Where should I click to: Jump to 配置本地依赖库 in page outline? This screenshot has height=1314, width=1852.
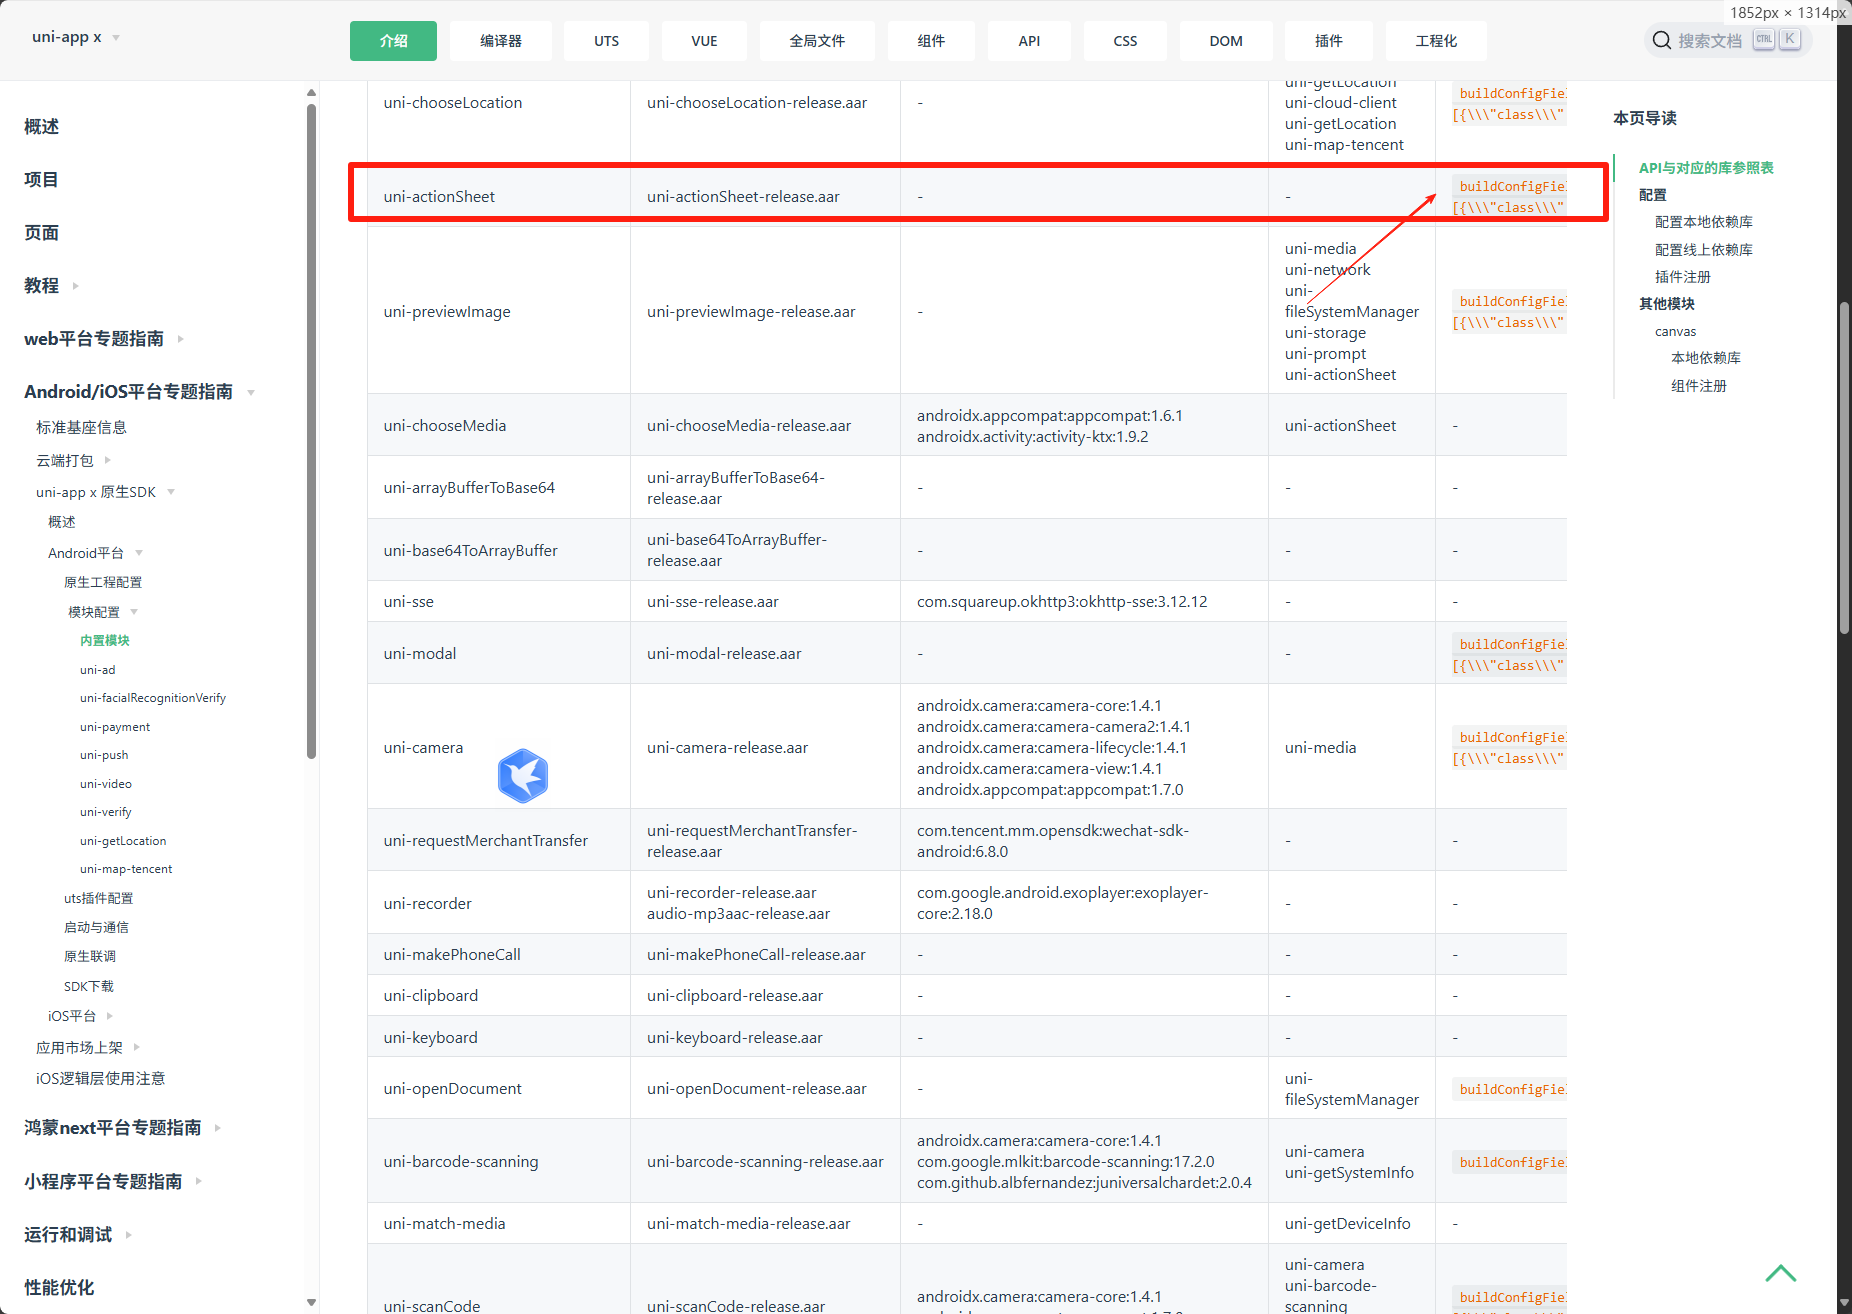(1704, 222)
